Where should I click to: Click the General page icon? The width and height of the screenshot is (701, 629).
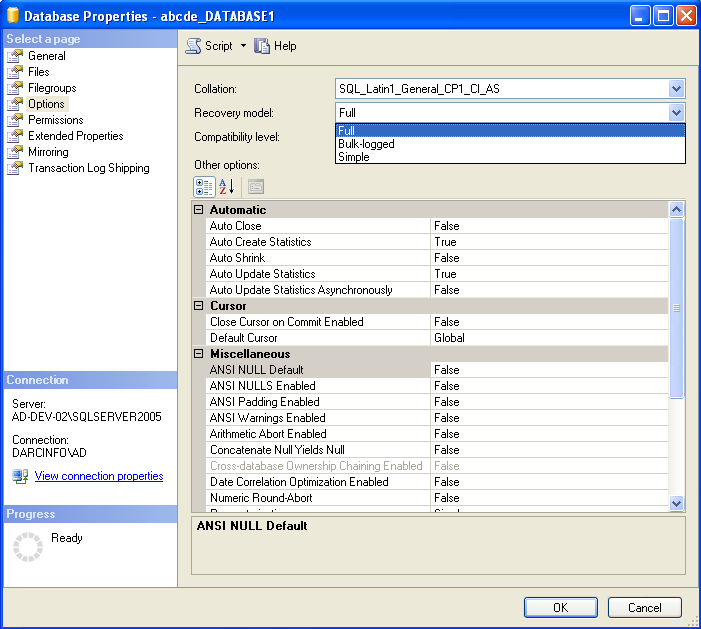tap(15, 56)
